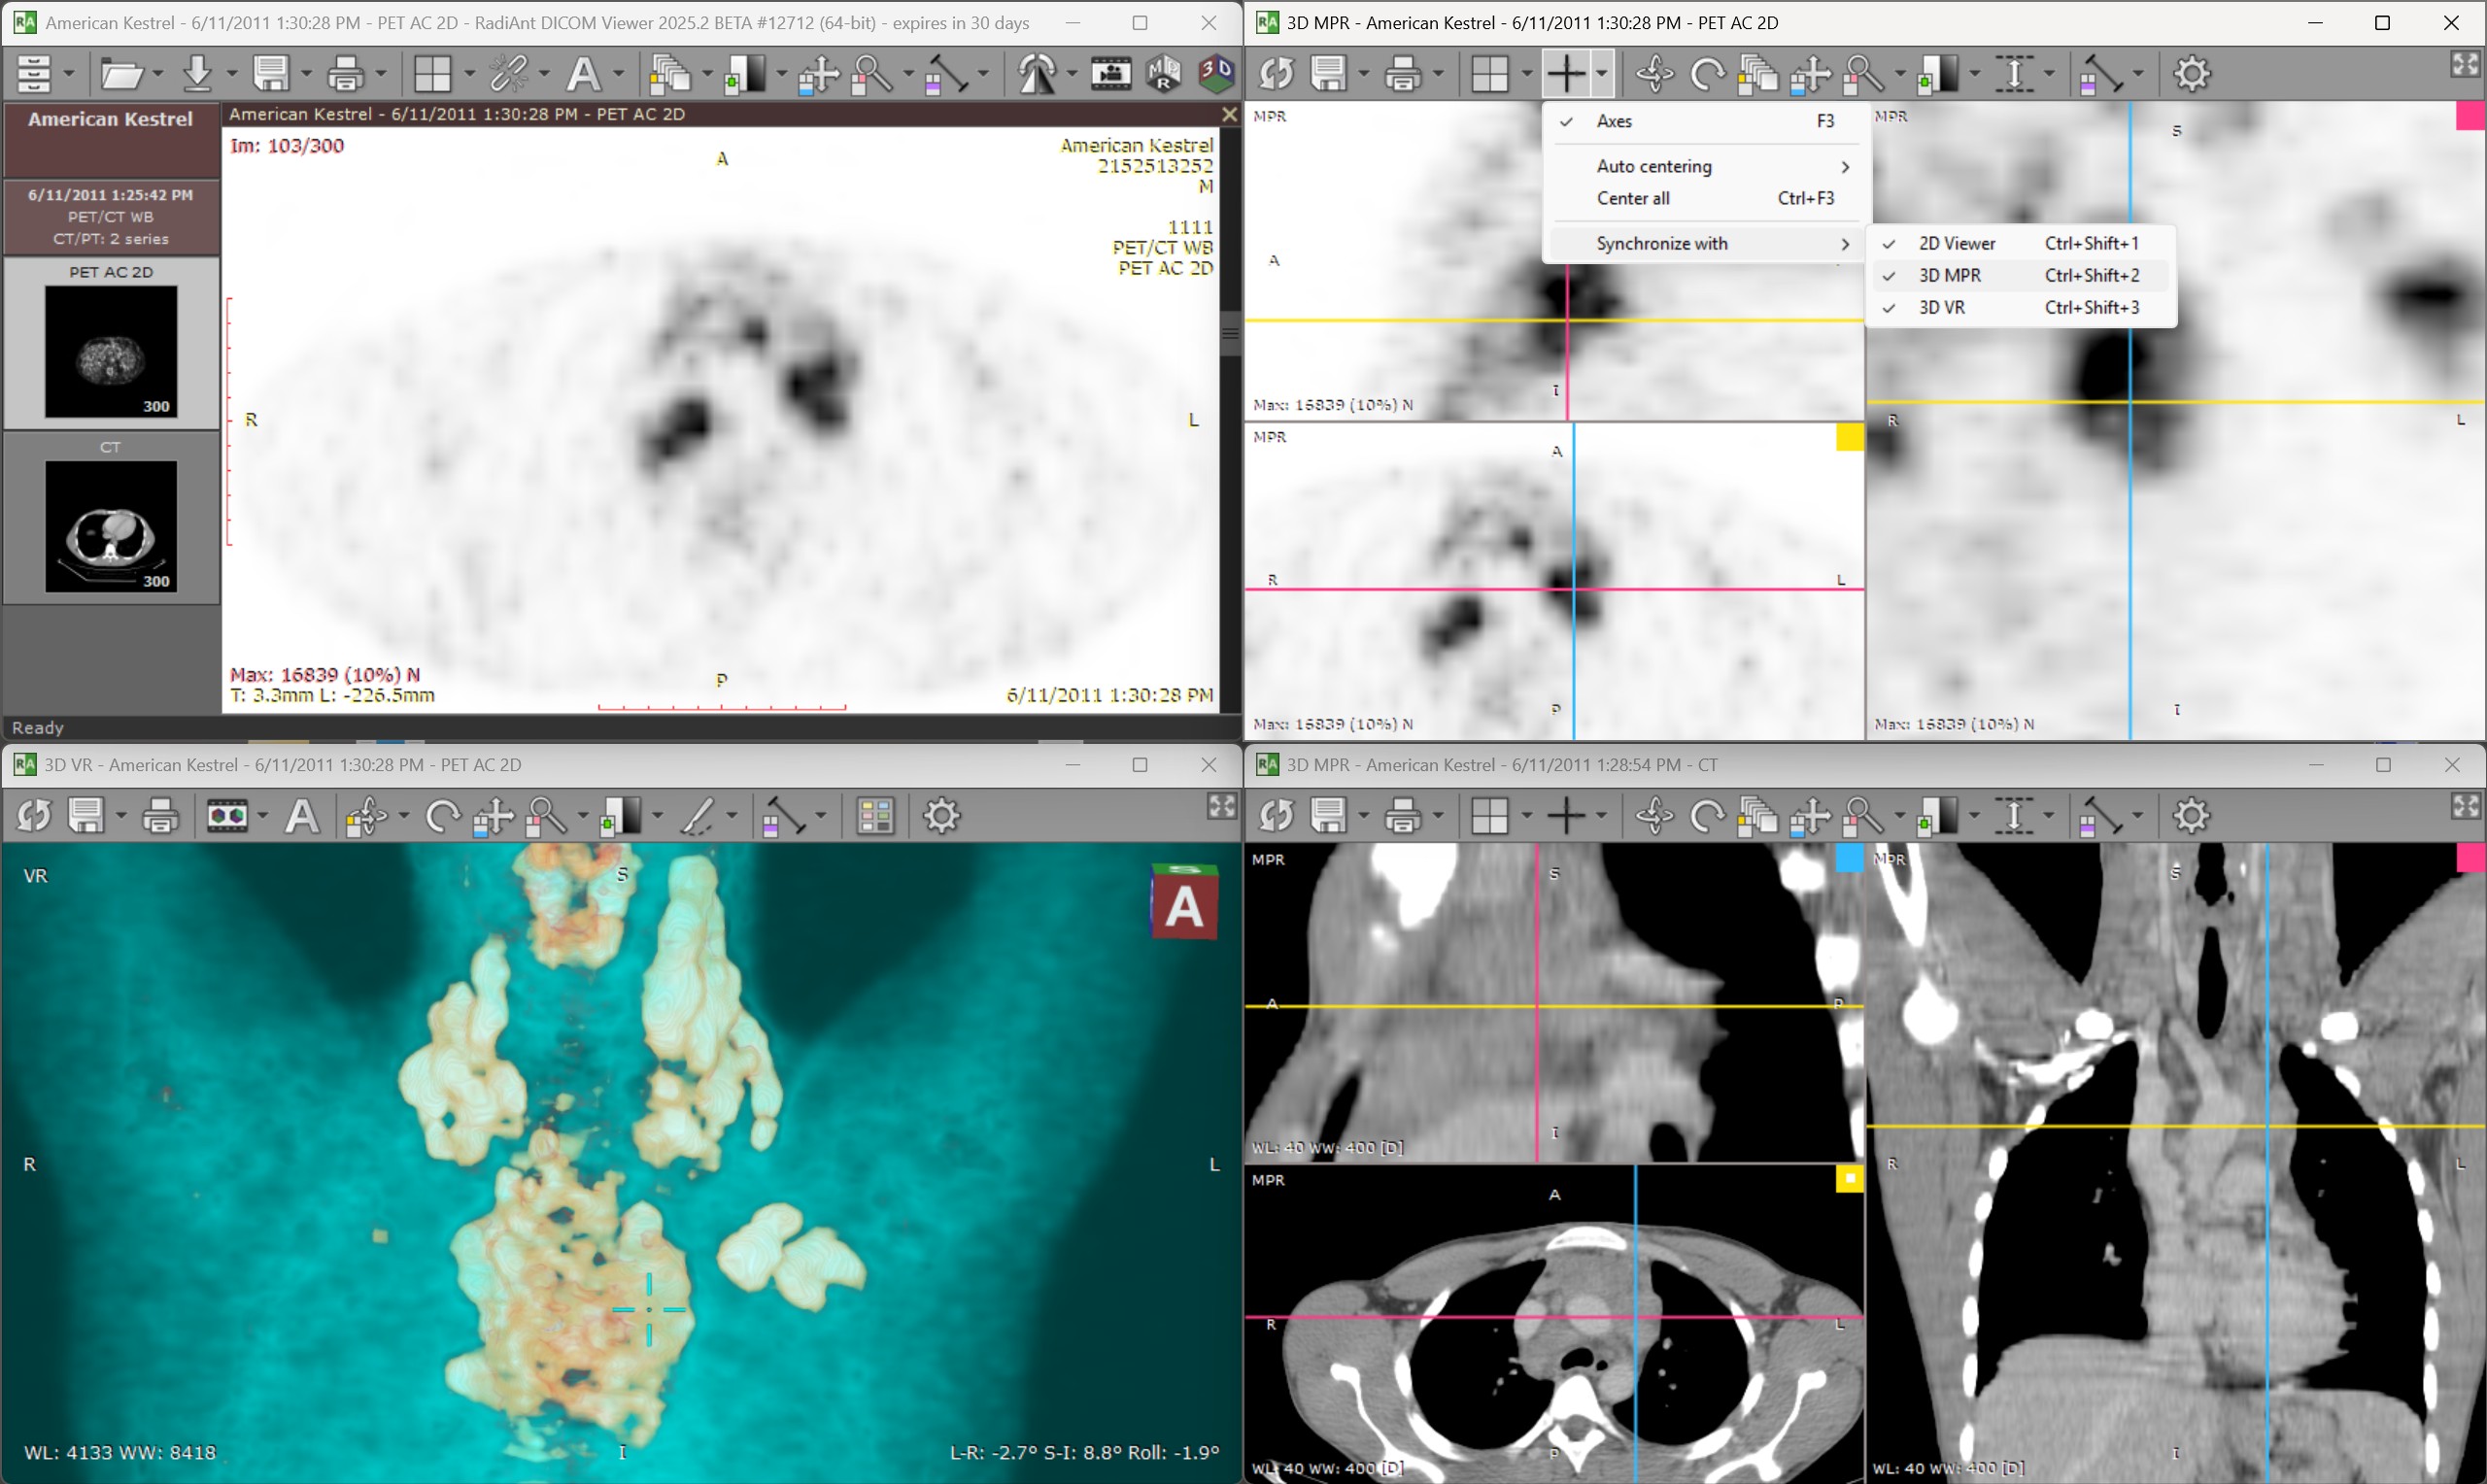The width and height of the screenshot is (2487, 1484).
Task: Select the length measurement tool in 2D viewer
Action: [946, 73]
